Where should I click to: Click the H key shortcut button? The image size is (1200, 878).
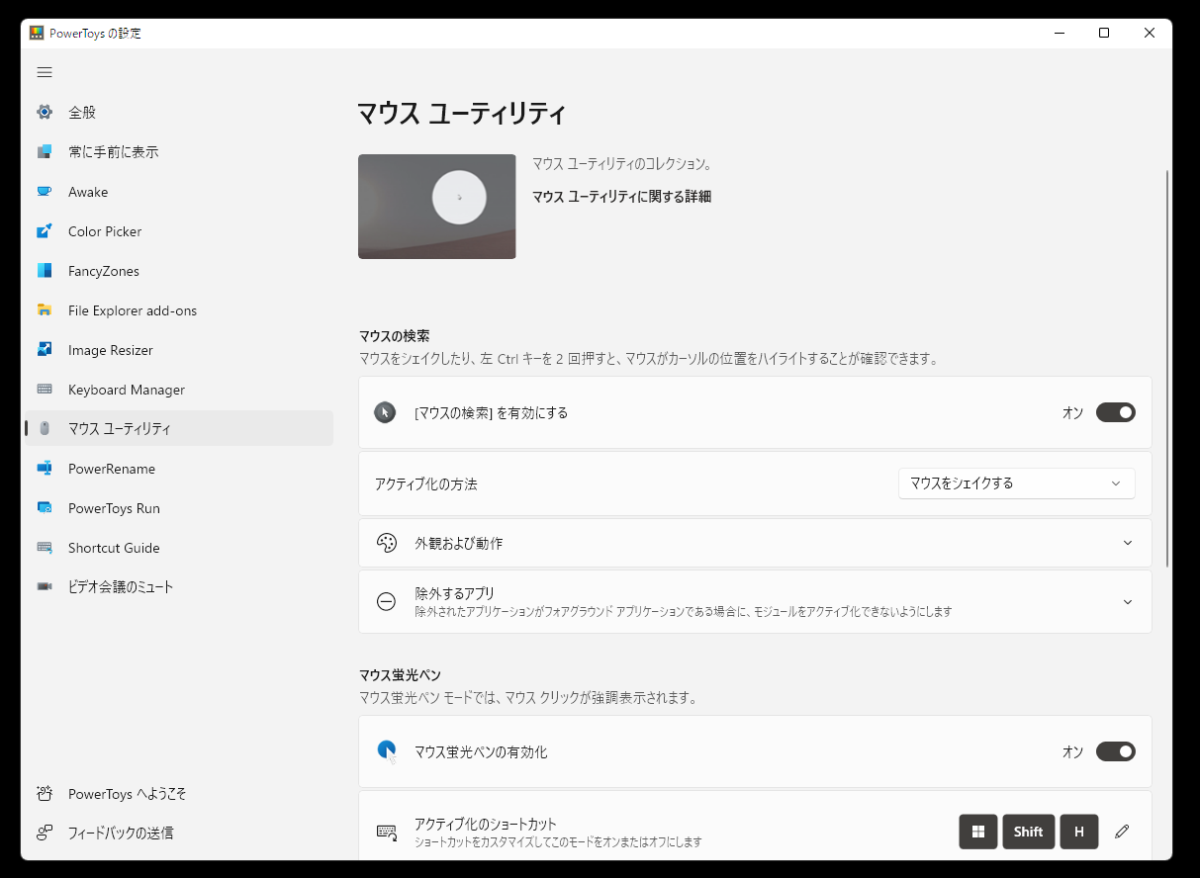point(1079,832)
